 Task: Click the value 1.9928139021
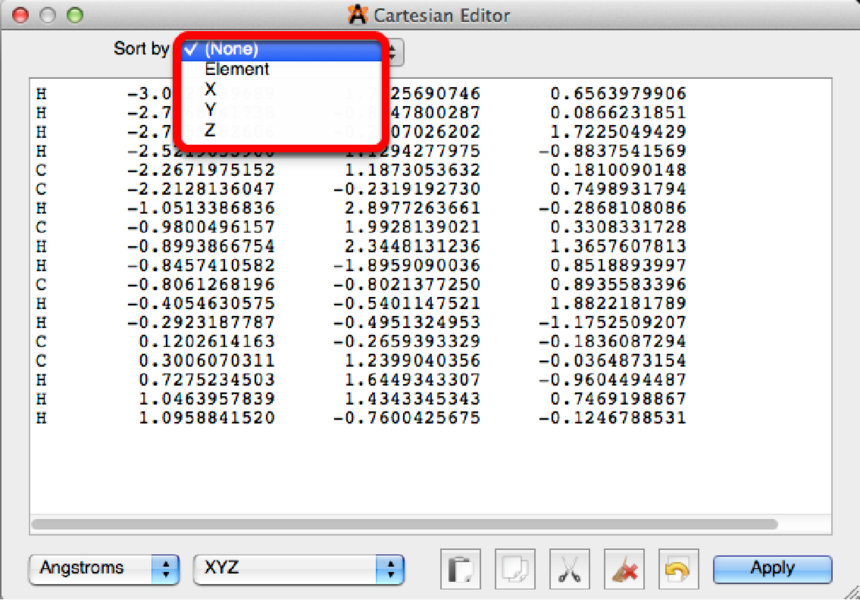pos(412,227)
